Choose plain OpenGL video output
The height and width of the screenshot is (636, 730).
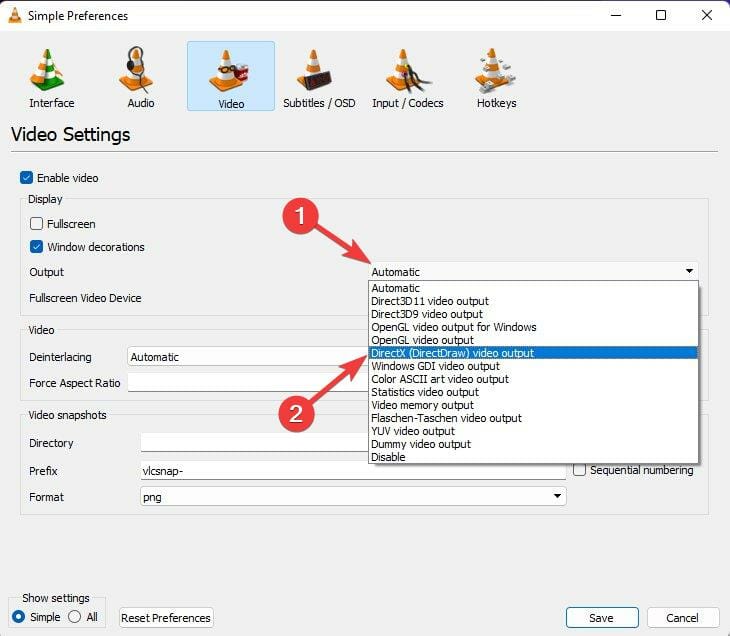[534, 340]
